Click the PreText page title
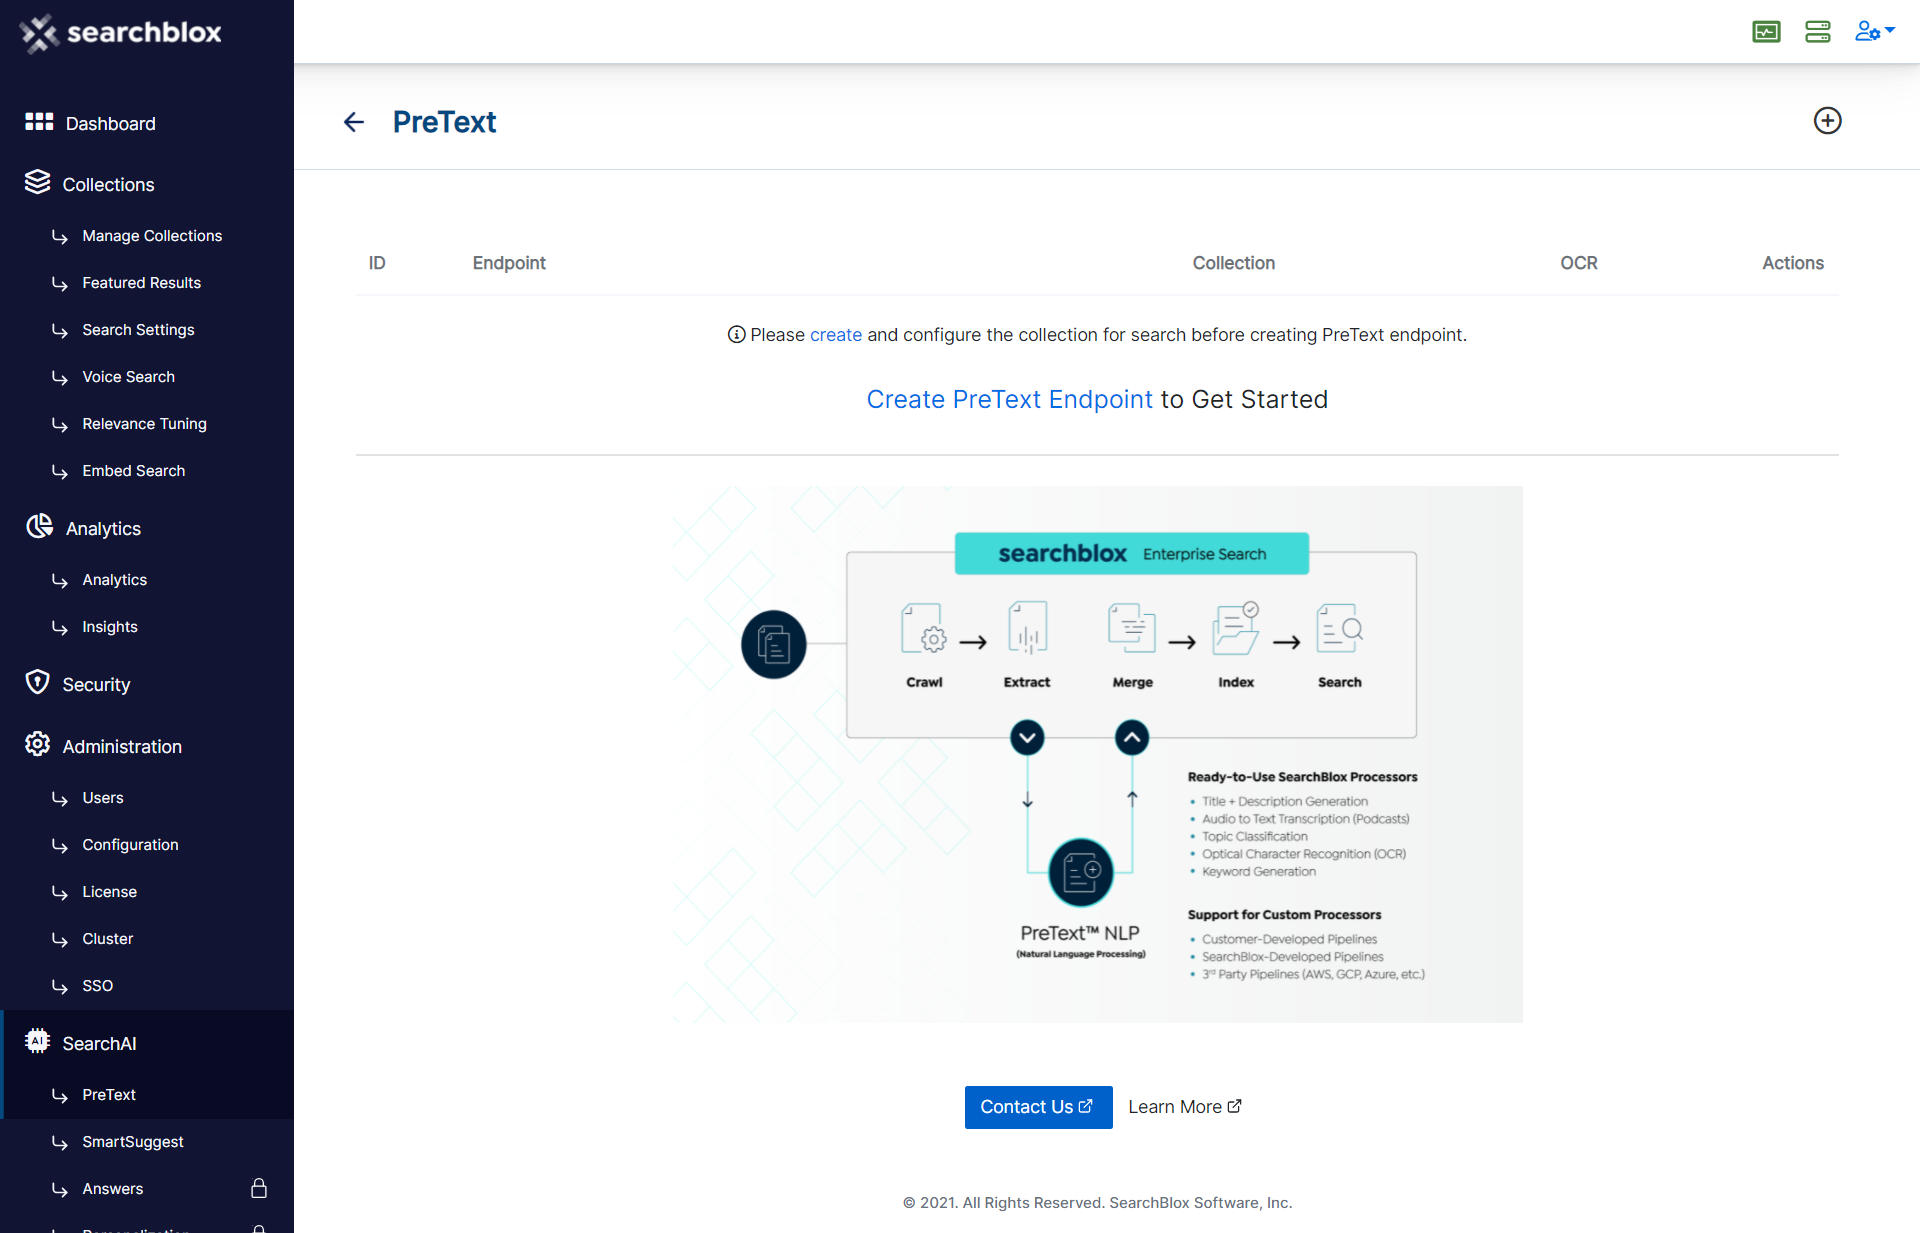Viewport: 1920px width, 1233px height. [x=444, y=122]
